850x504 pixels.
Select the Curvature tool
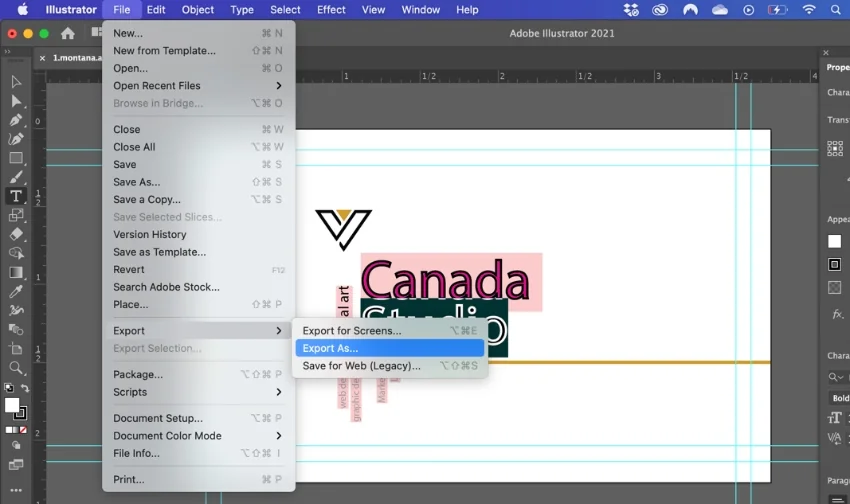pyautogui.click(x=16, y=139)
